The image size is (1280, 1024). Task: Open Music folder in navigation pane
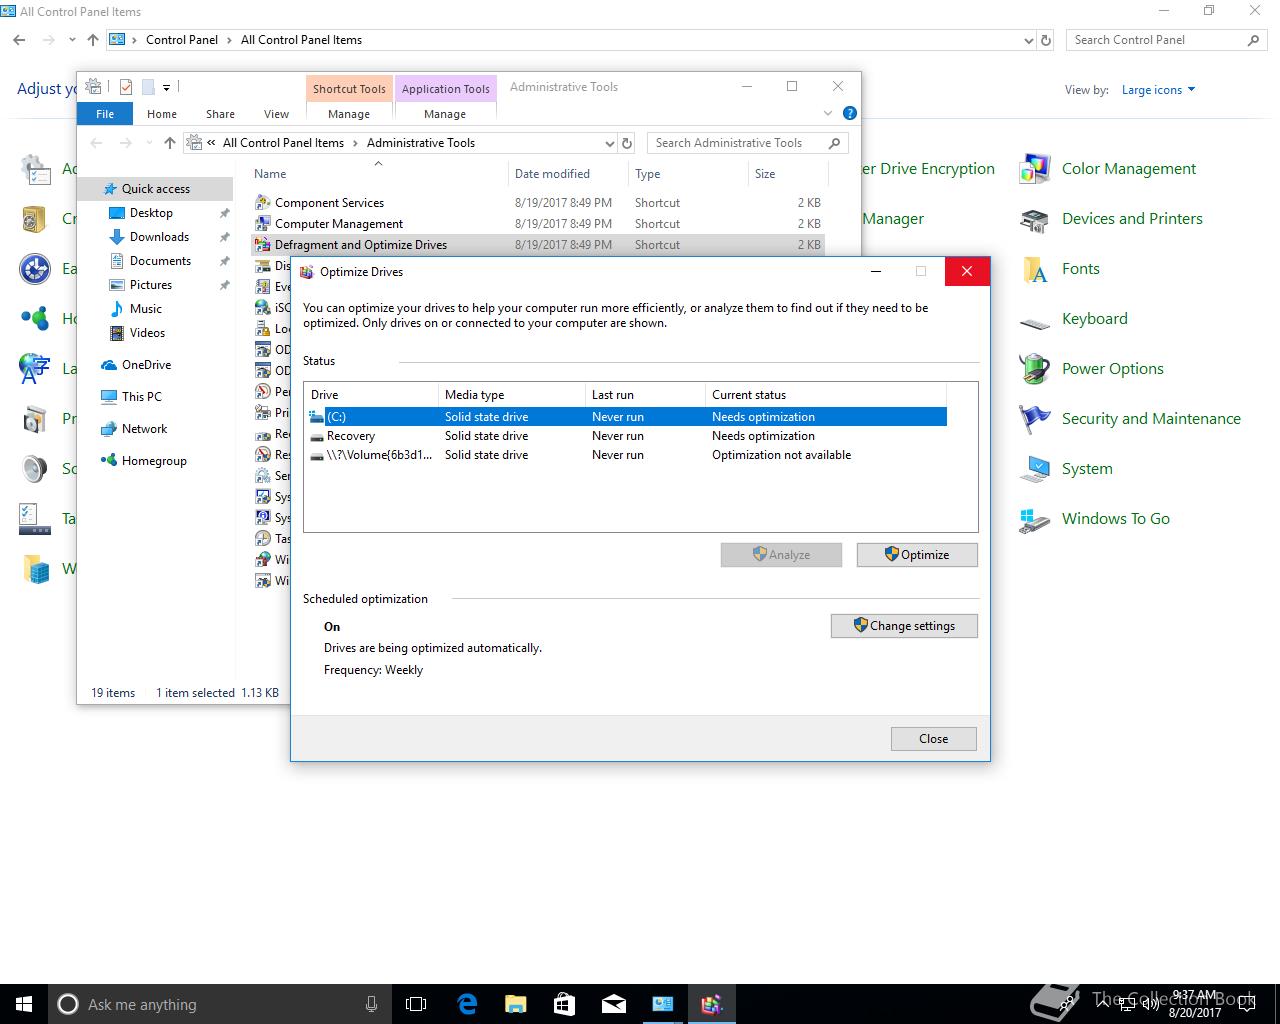145,309
